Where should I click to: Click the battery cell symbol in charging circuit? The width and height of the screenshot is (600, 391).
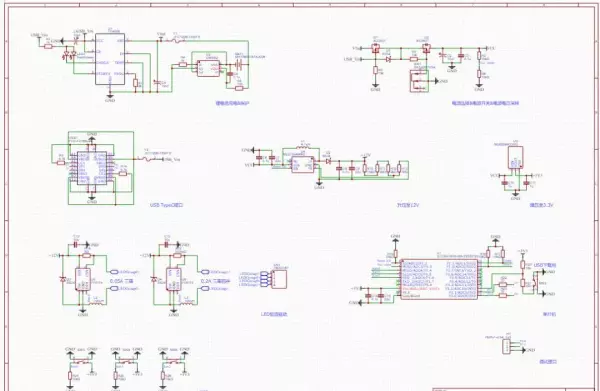(239, 64)
